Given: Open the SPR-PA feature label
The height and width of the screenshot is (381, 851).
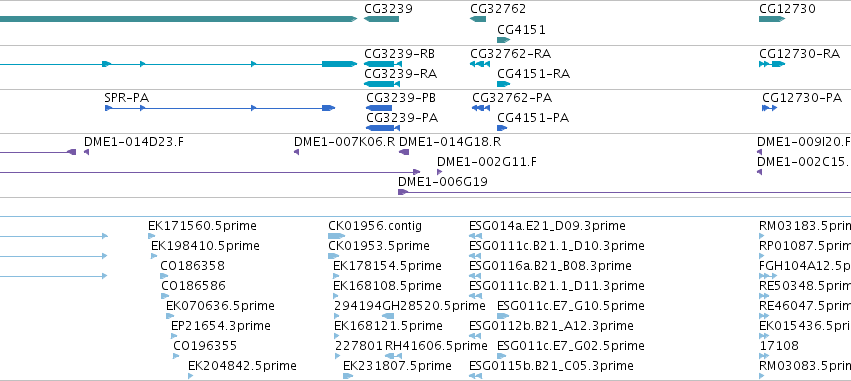Looking at the screenshot, I should (126, 98).
